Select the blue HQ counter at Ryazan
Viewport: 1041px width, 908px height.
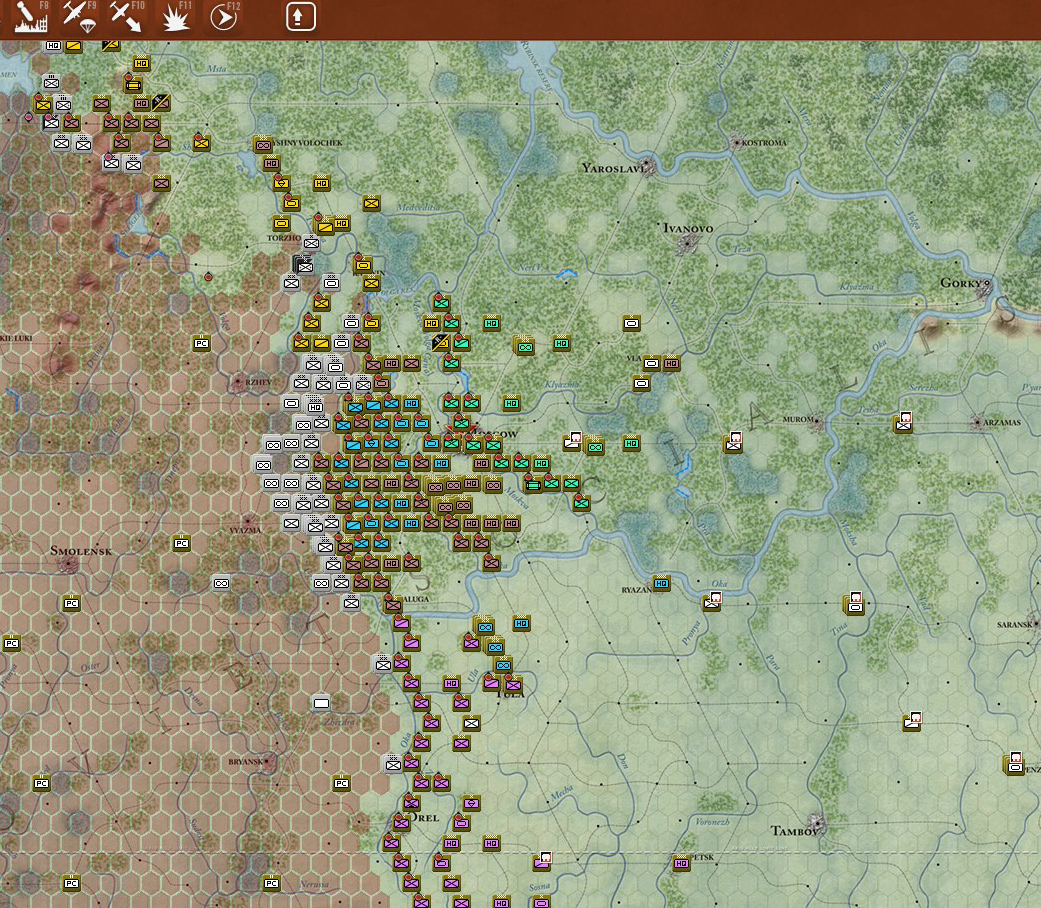661,583
